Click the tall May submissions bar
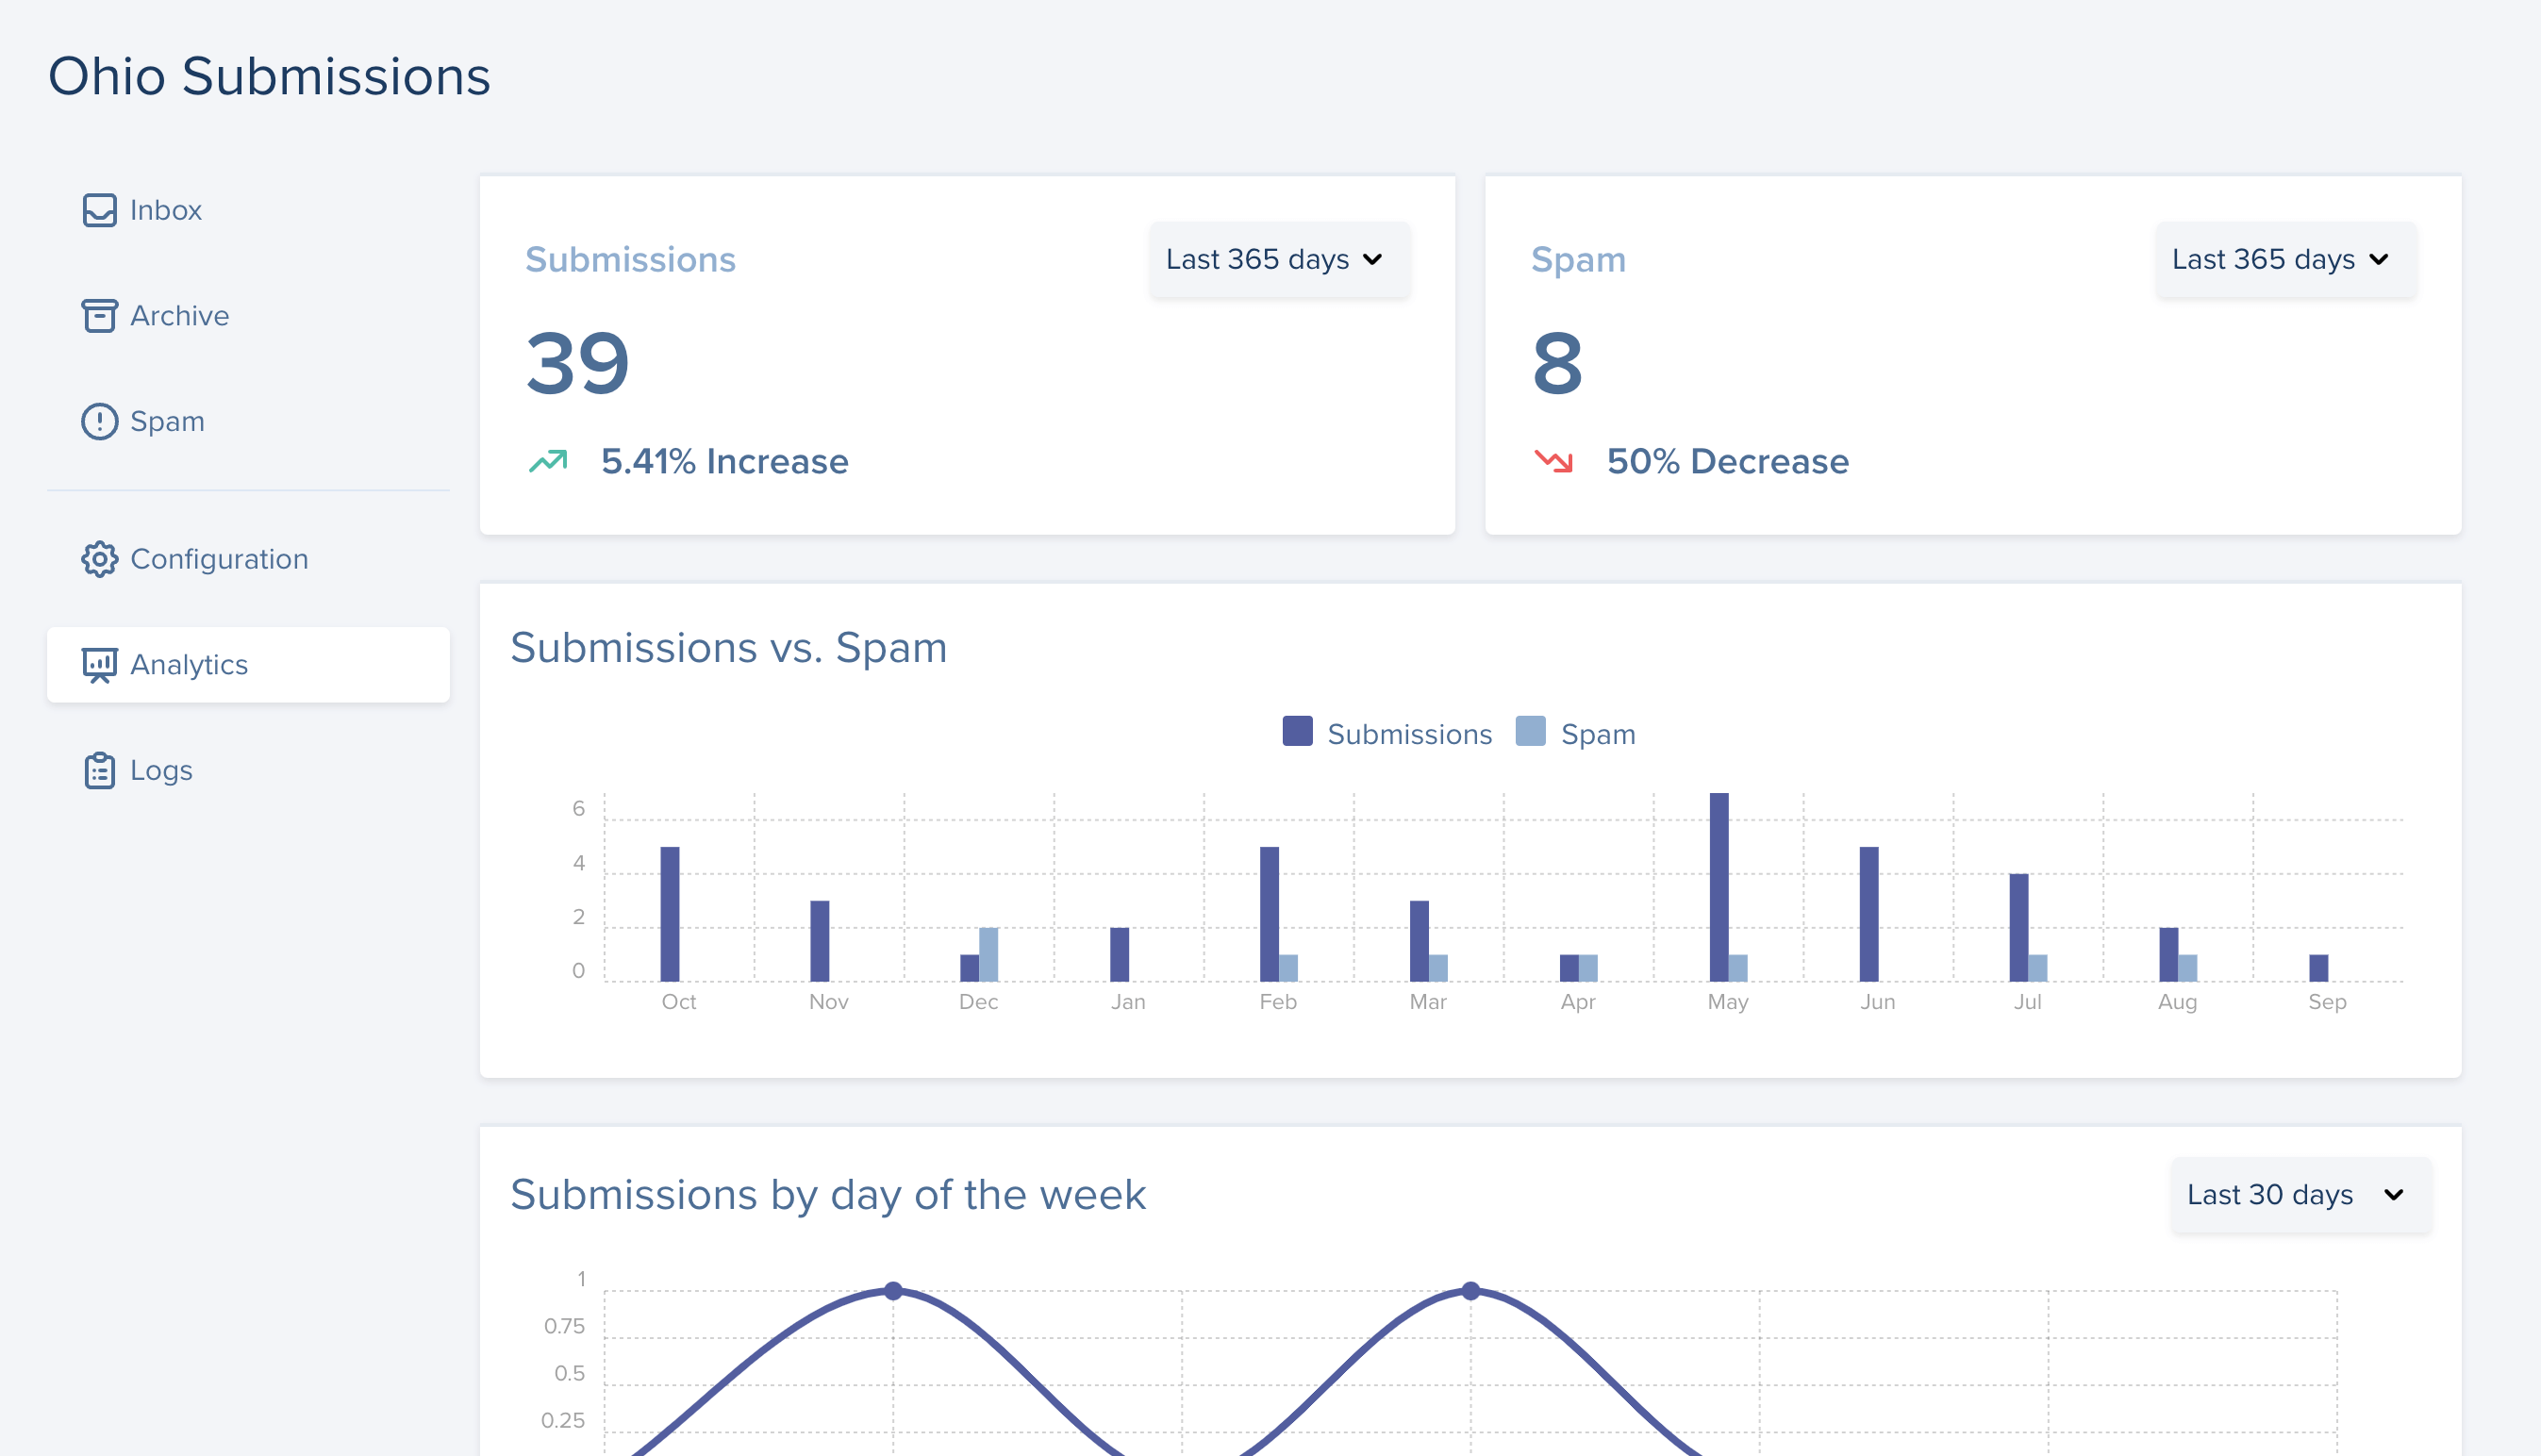The image size is (2541, 1456). [x=1718, y=886]
